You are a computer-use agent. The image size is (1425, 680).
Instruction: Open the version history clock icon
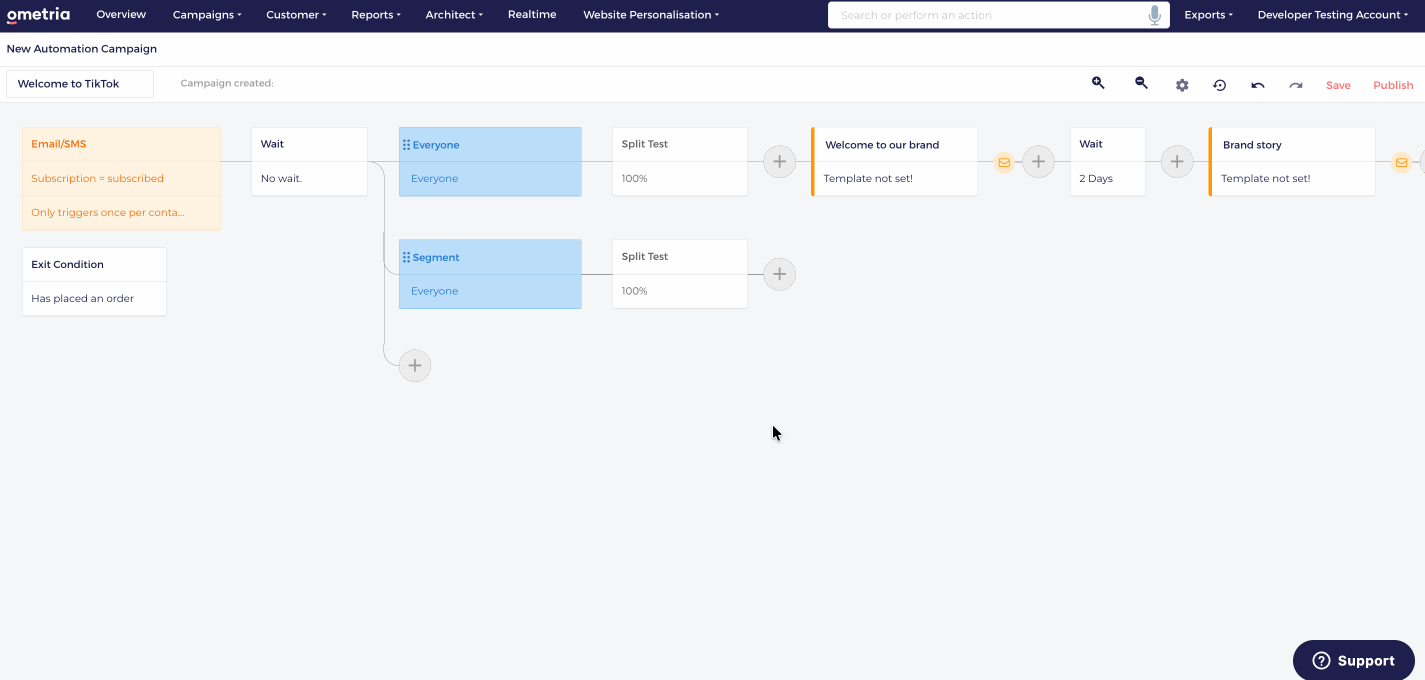(x=1220, y=85)
